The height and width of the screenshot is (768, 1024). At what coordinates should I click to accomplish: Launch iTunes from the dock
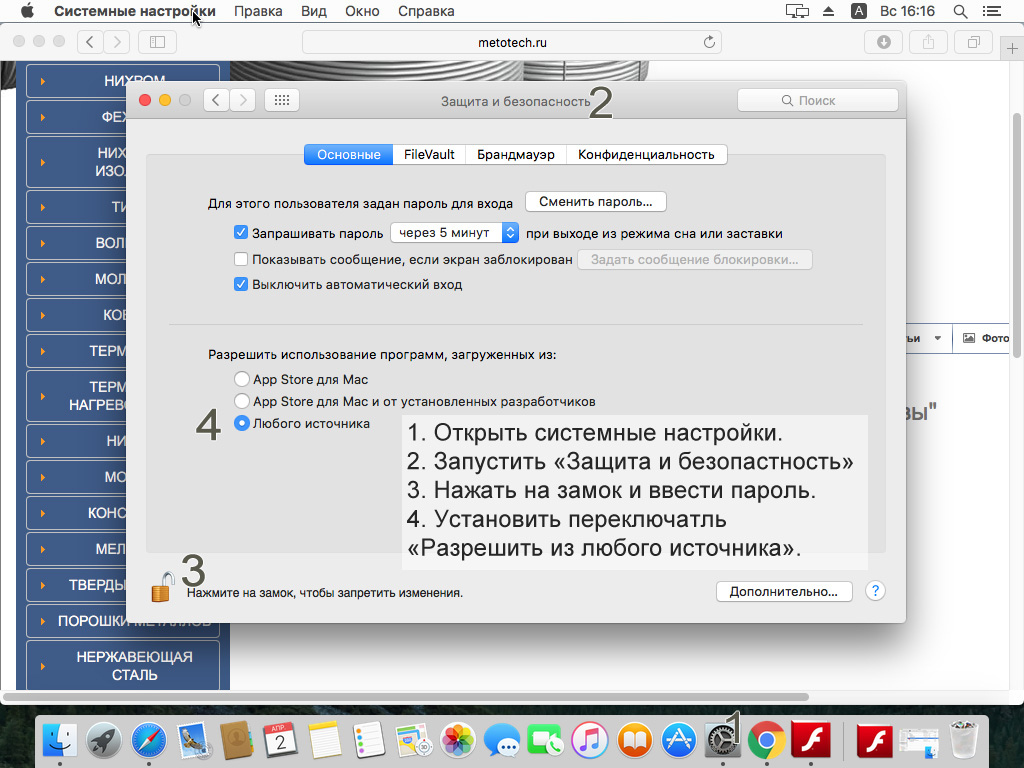pos(590,741)
